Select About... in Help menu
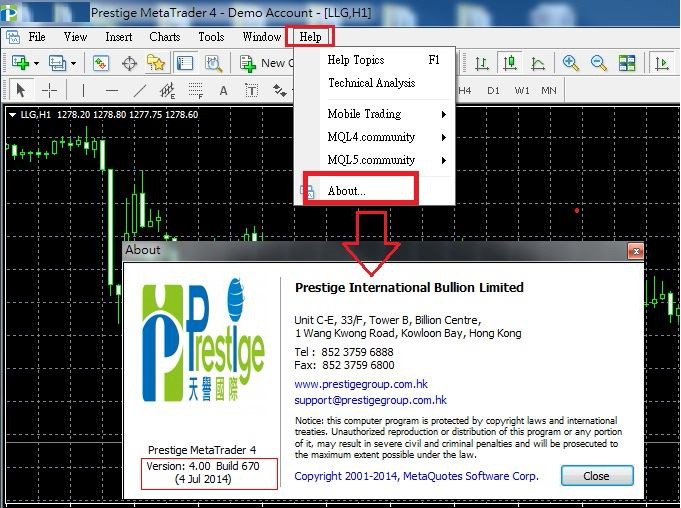The height and width of the screenshot is (508, 681). [375, 191]
